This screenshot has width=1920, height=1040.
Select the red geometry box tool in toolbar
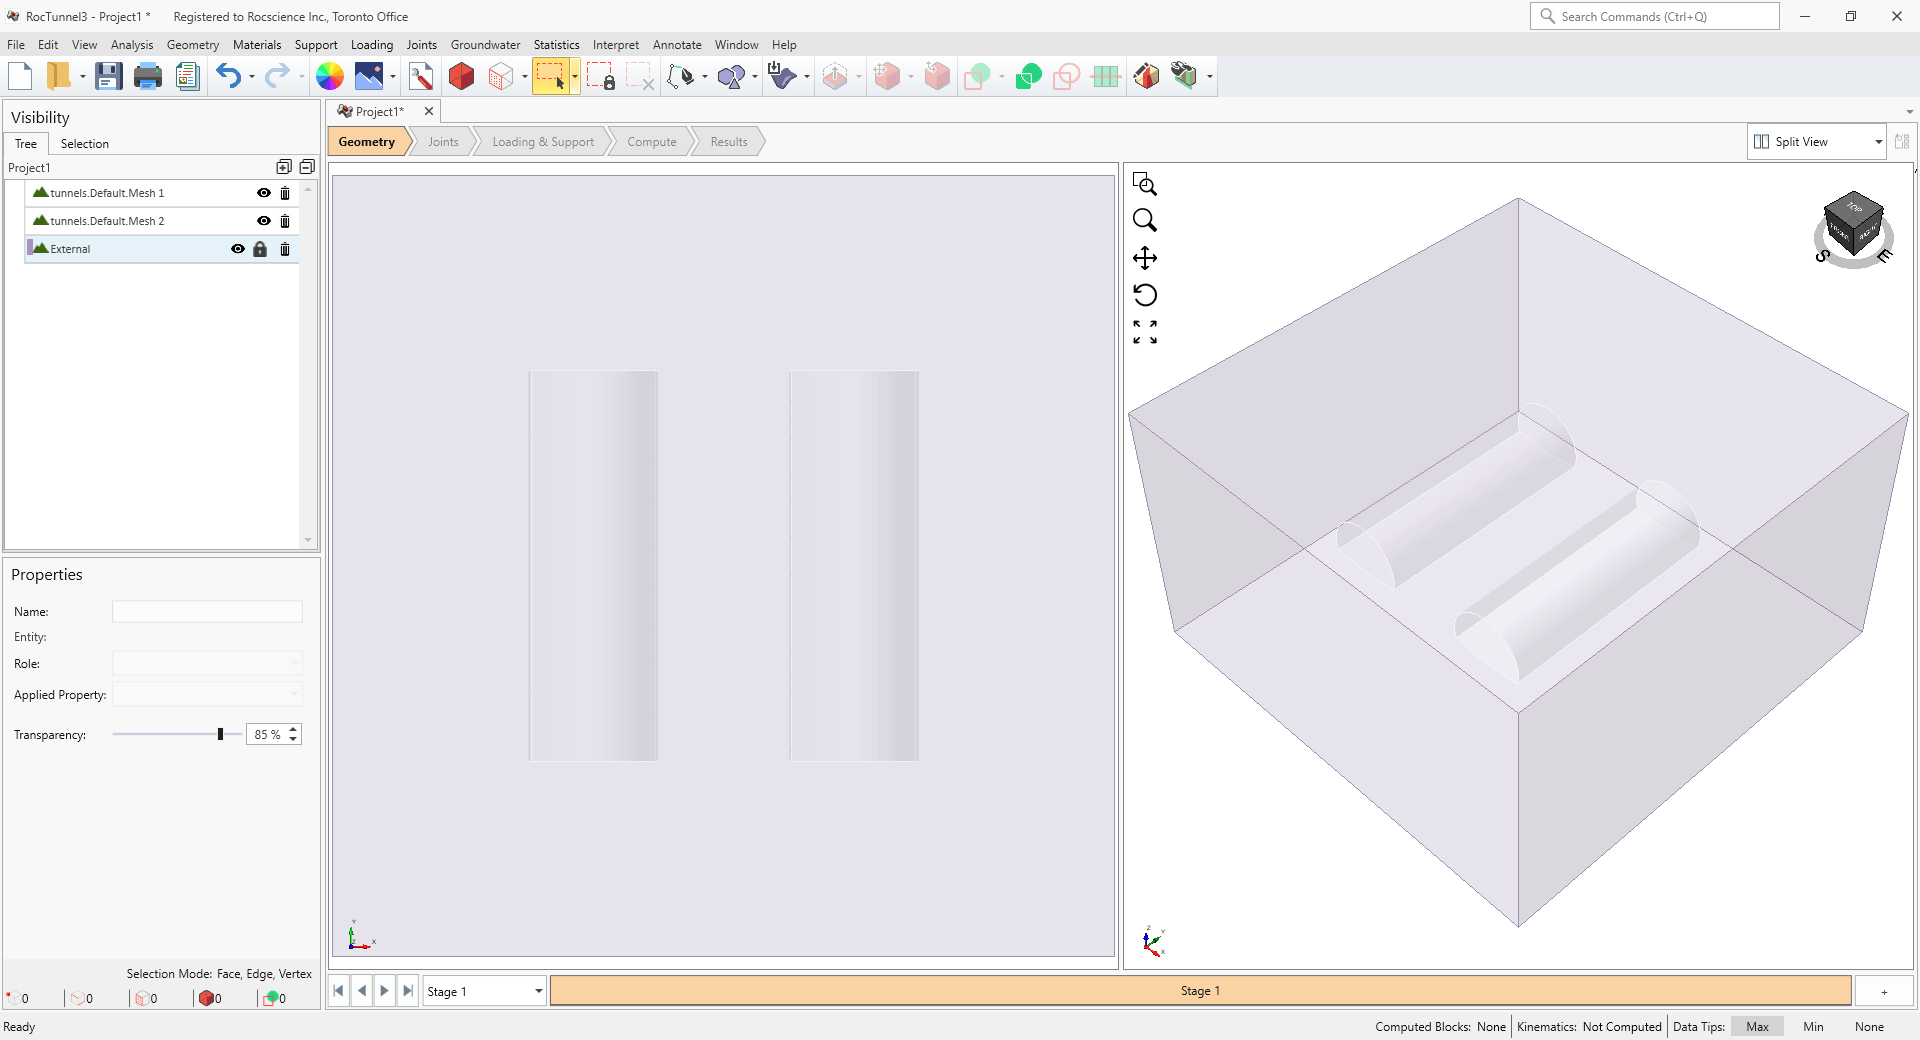(460, 76)
